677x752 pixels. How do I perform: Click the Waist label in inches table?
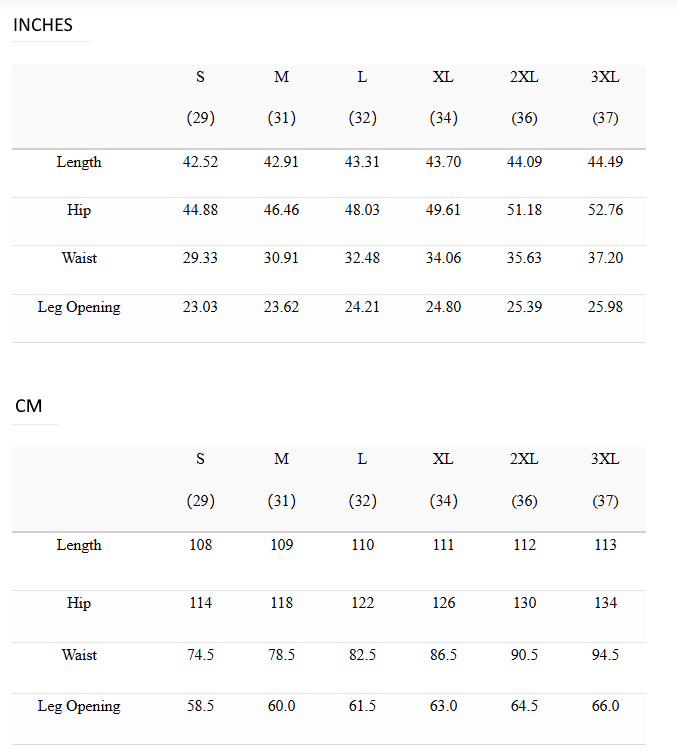(79, 258)
